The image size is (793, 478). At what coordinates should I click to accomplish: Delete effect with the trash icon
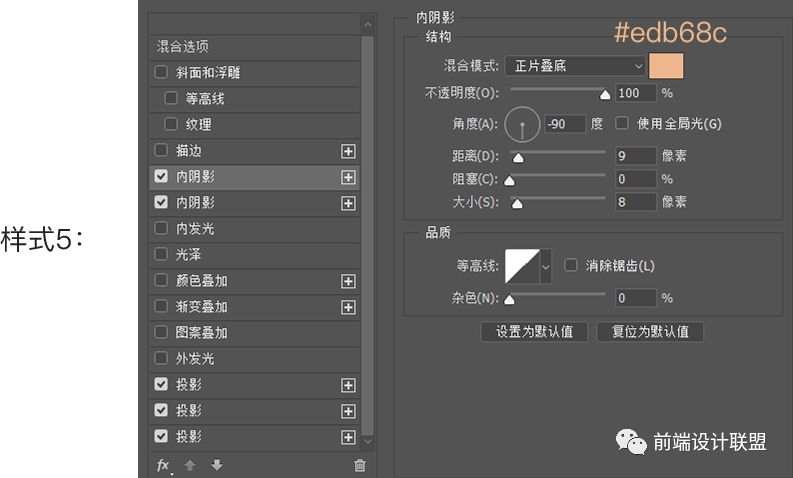[360, 465]
